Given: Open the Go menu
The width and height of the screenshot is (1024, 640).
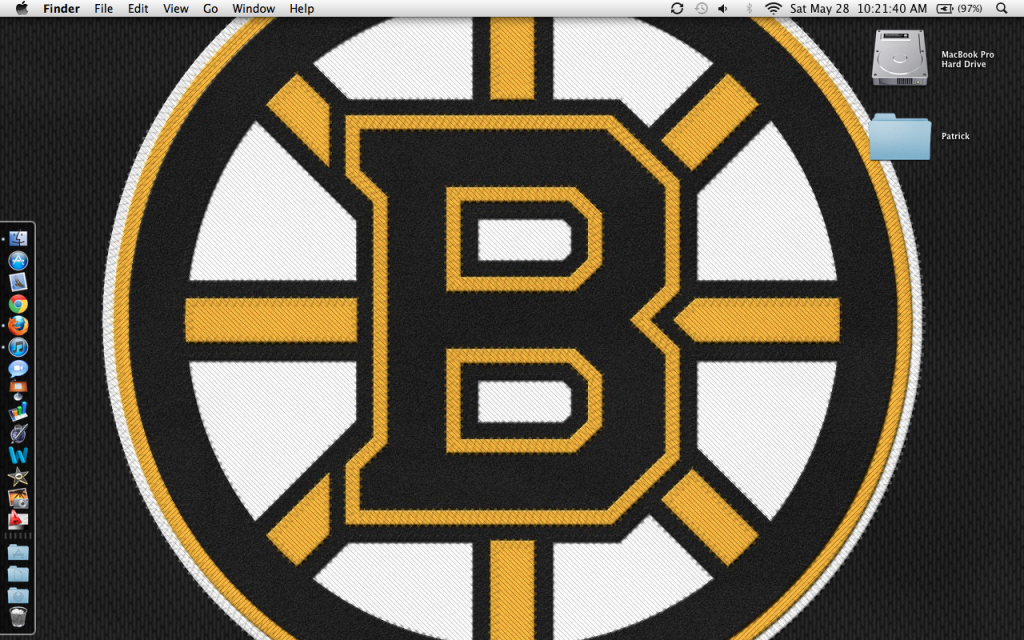Looking at the screenshot, I should point(210,8).
